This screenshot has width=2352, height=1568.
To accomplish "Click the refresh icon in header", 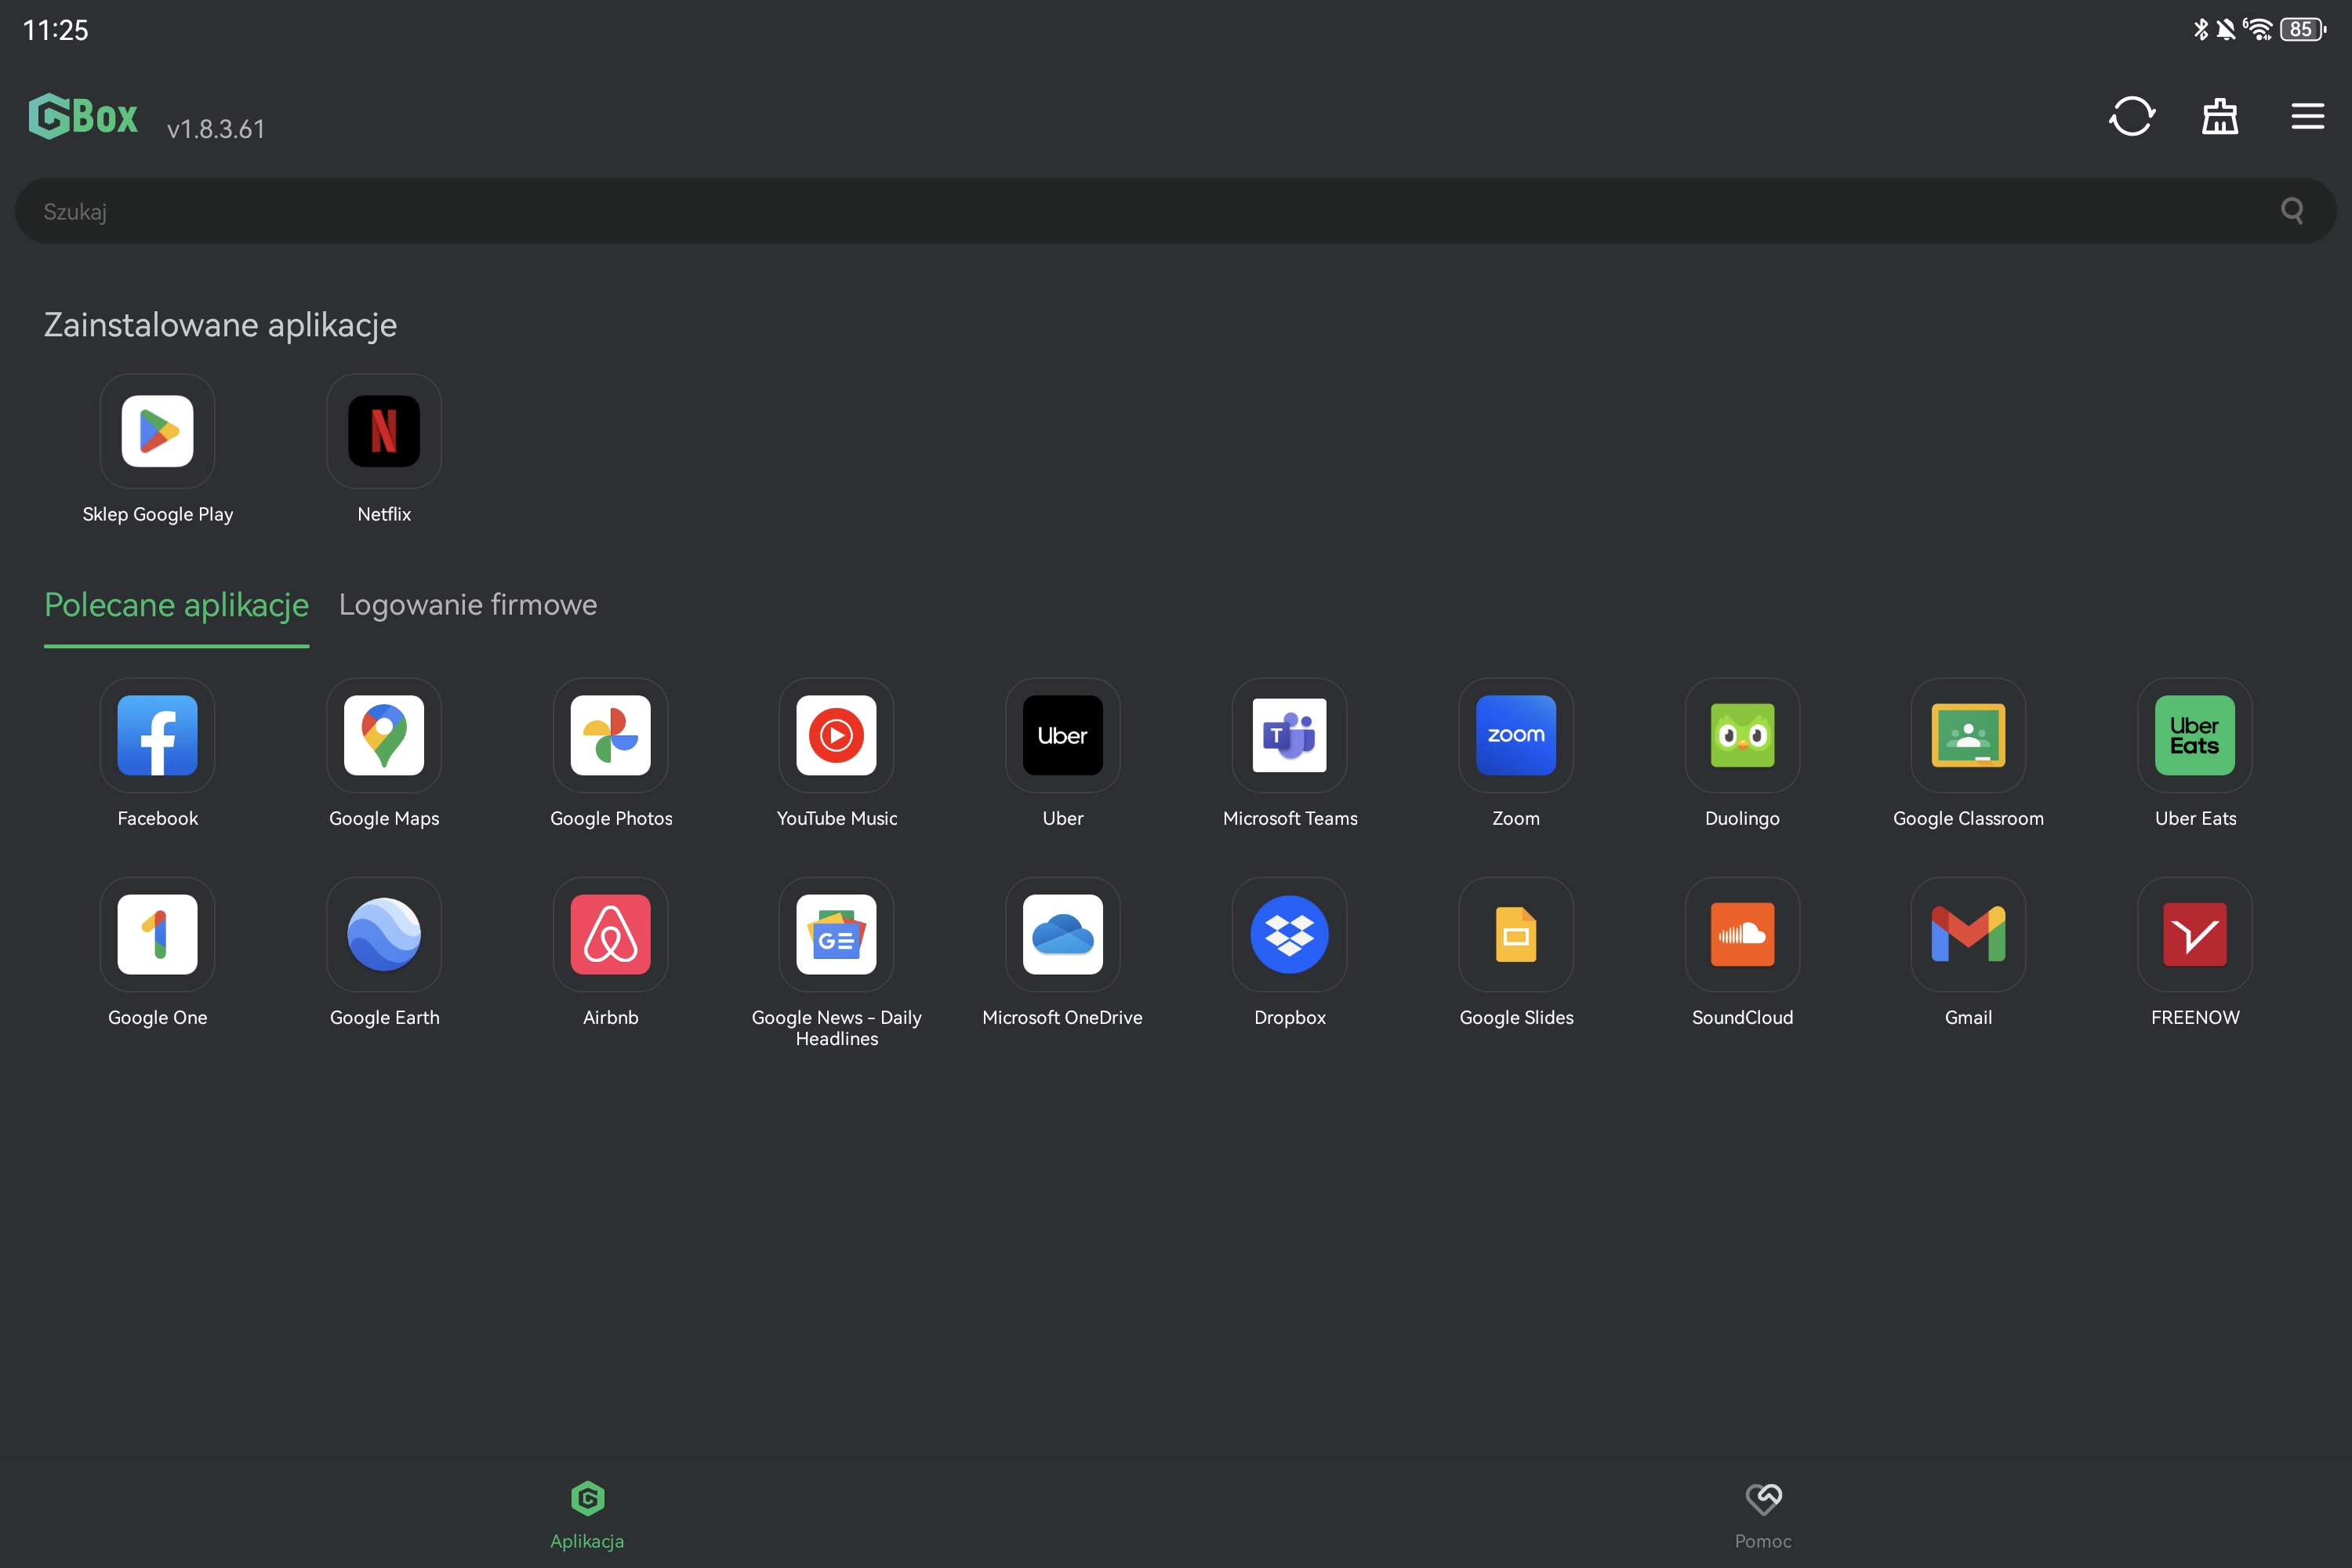I will 2132,116.
